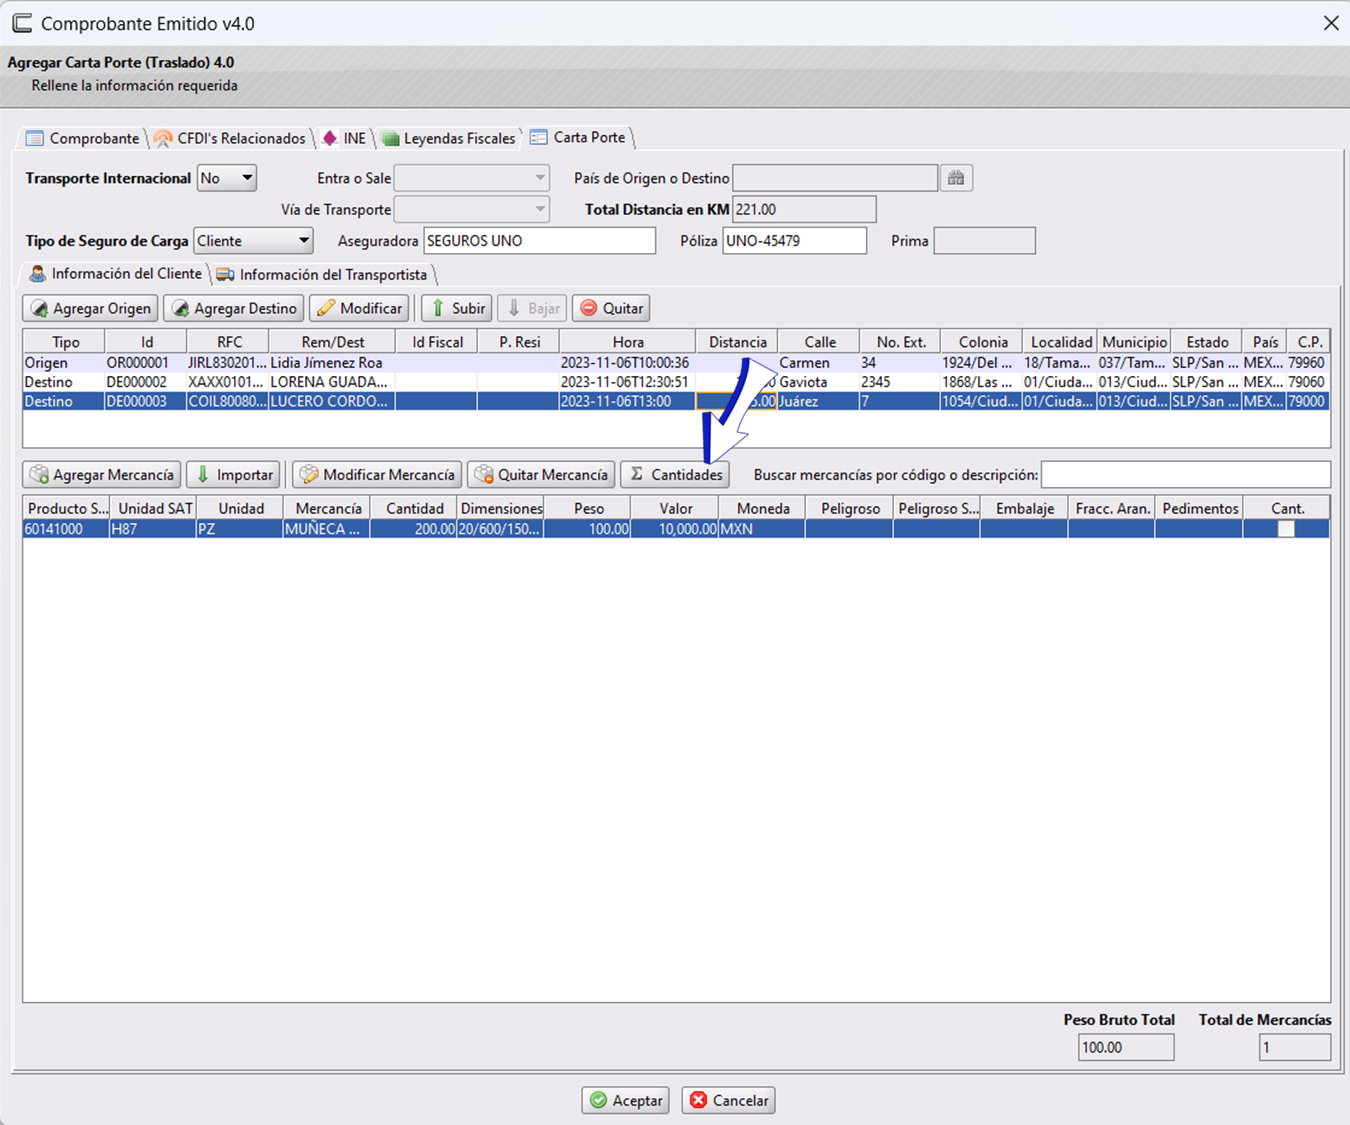Viewport: 1350px width, 1125px height.
Task: Click the Total de Mercancías field
Action: point(1294,1047)
